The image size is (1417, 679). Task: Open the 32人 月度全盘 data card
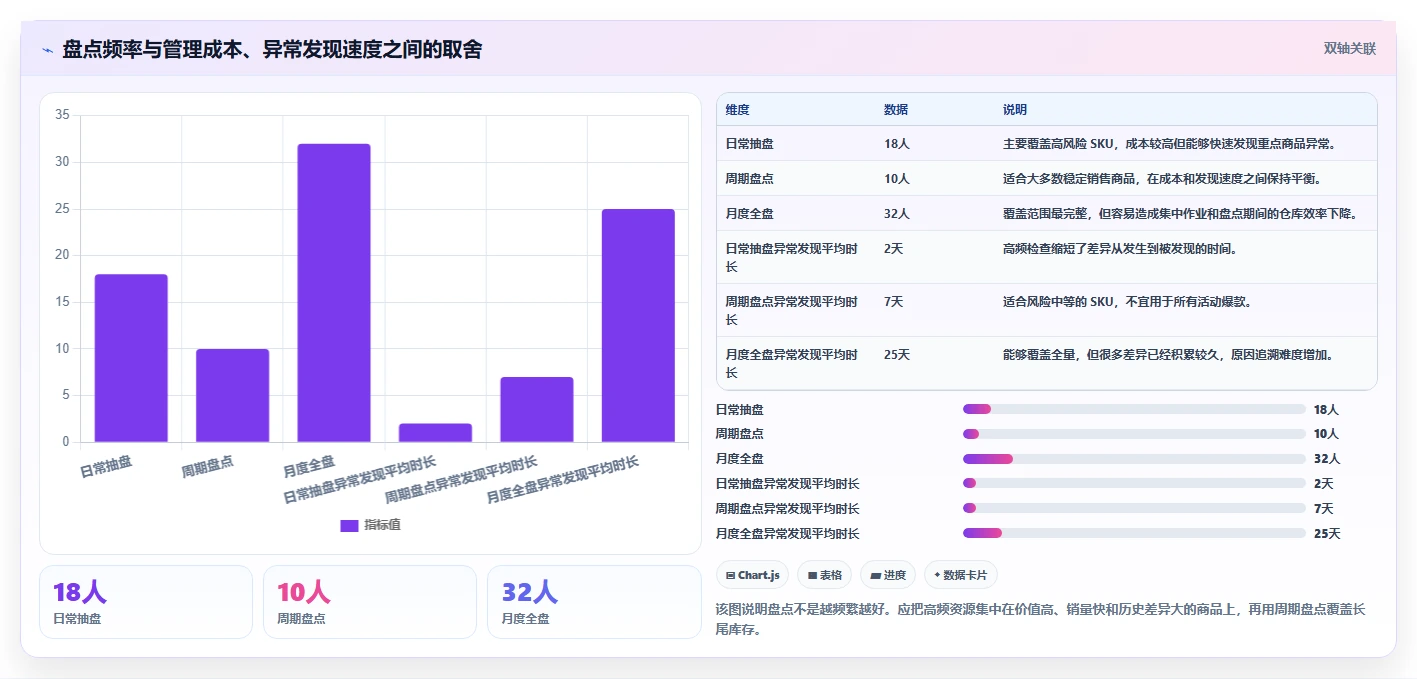click(x=594, y=602)
